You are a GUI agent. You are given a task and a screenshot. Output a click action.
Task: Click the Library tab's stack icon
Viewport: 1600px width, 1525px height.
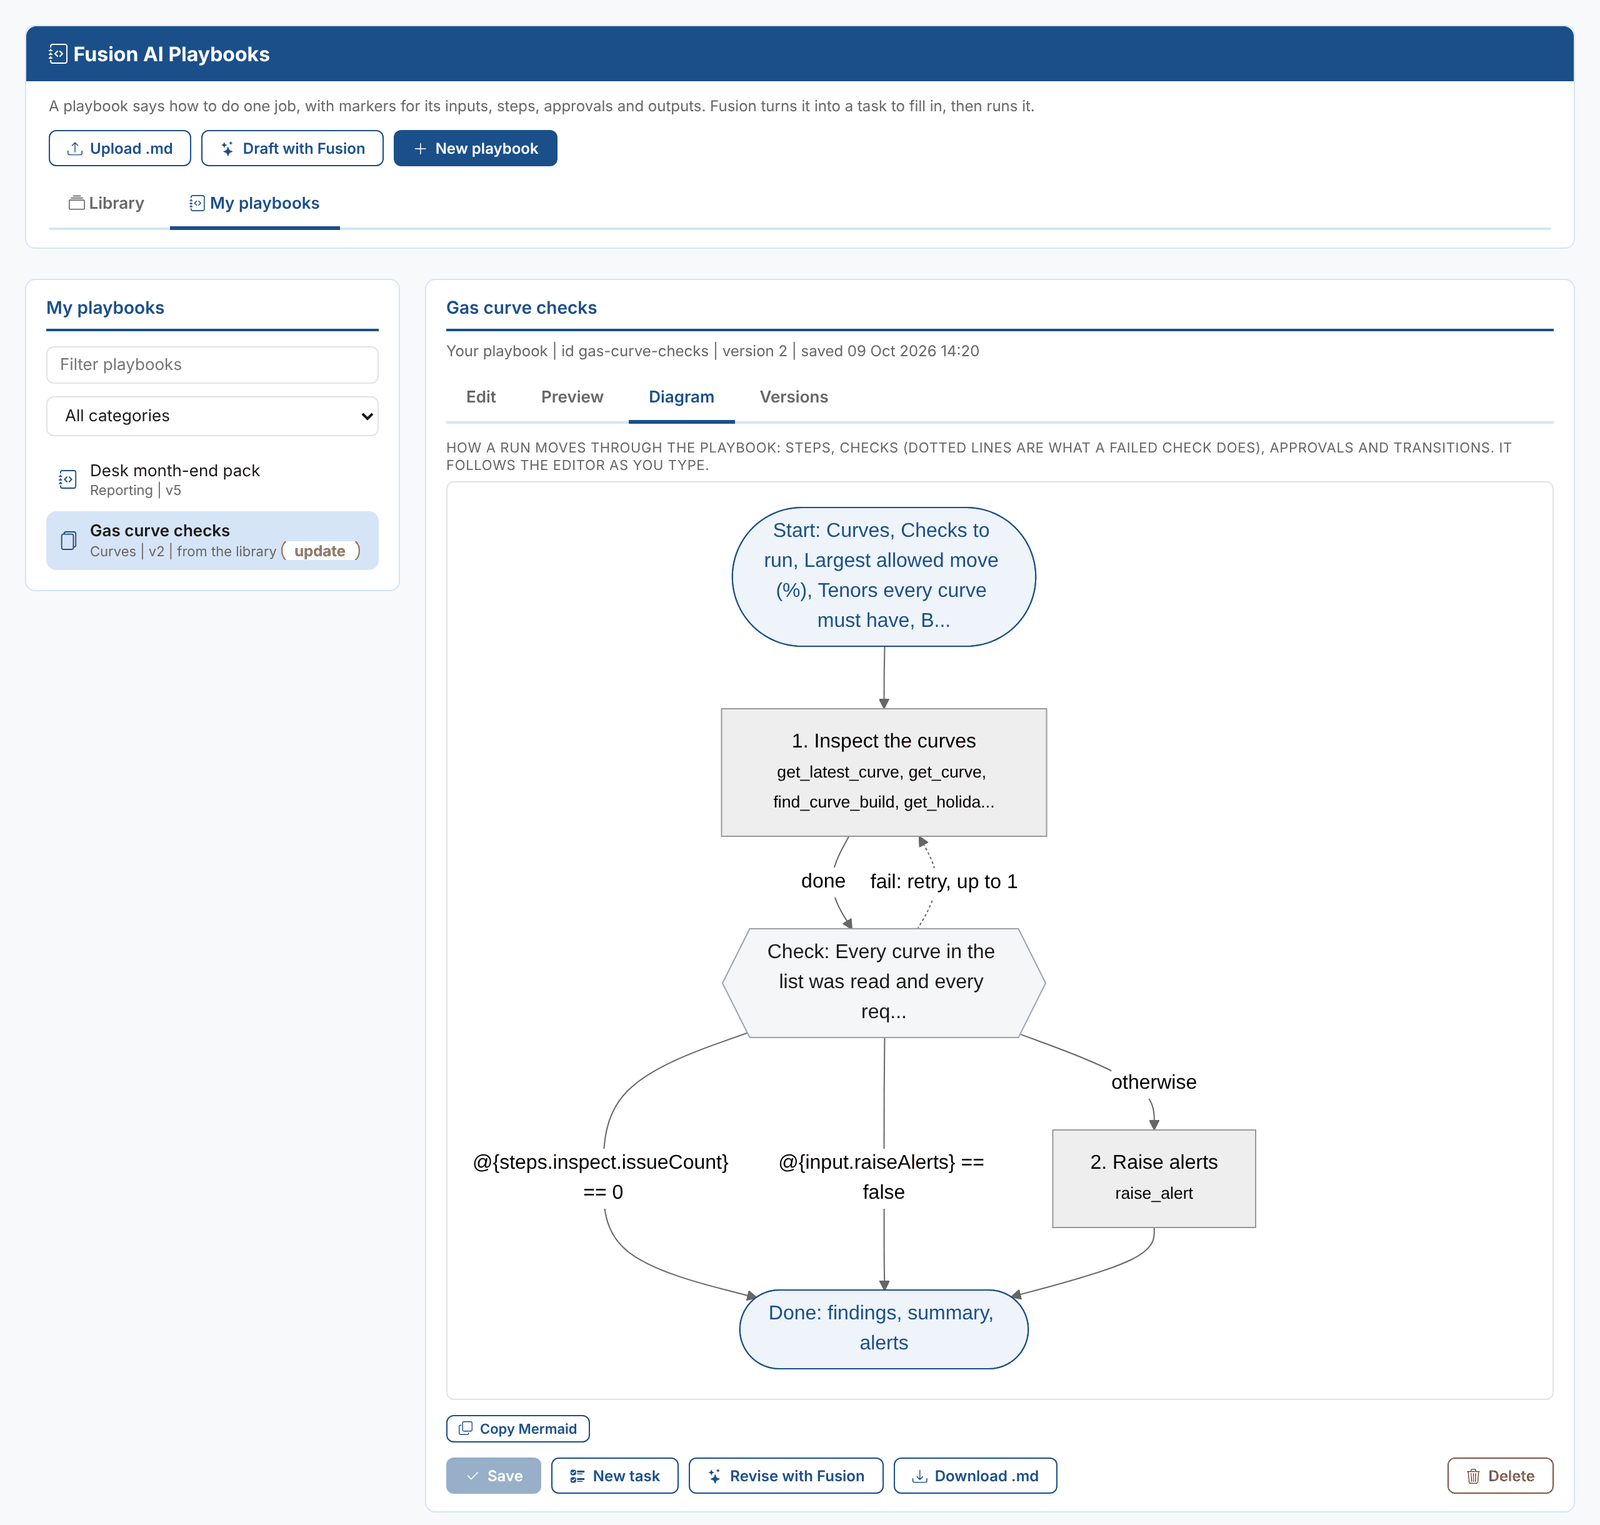tap(76, 203)
